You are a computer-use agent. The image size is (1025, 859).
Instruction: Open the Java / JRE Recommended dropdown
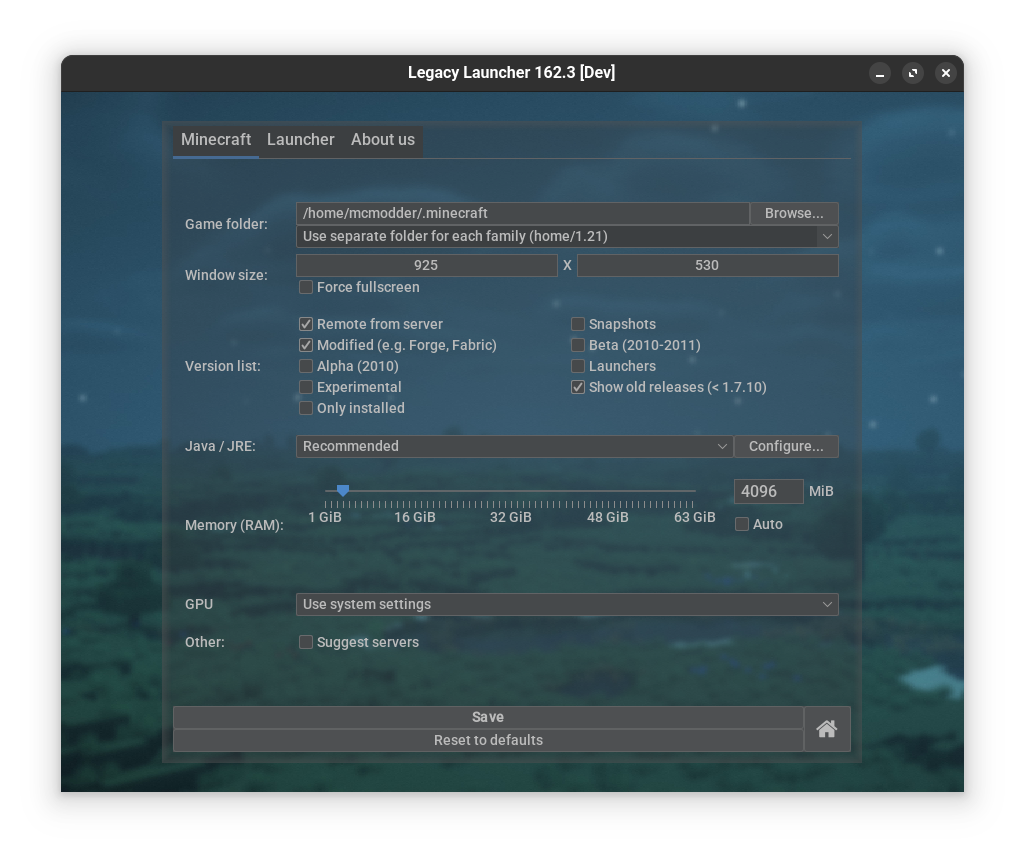tap(514, 446)
